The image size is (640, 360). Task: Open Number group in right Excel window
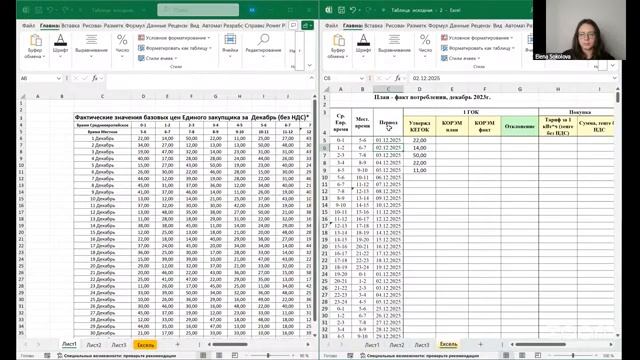[x=425, y=45]
